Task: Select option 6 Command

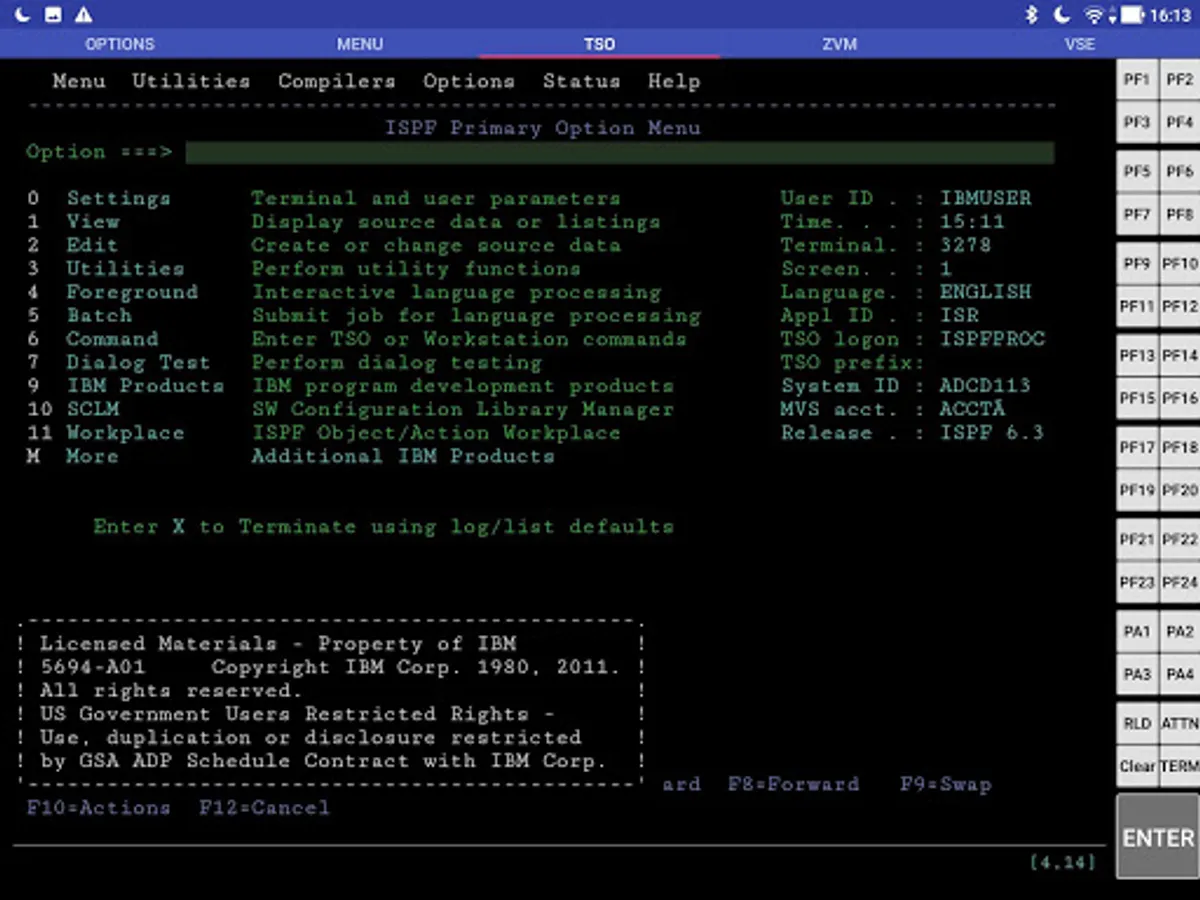Action: coord(112,339)
